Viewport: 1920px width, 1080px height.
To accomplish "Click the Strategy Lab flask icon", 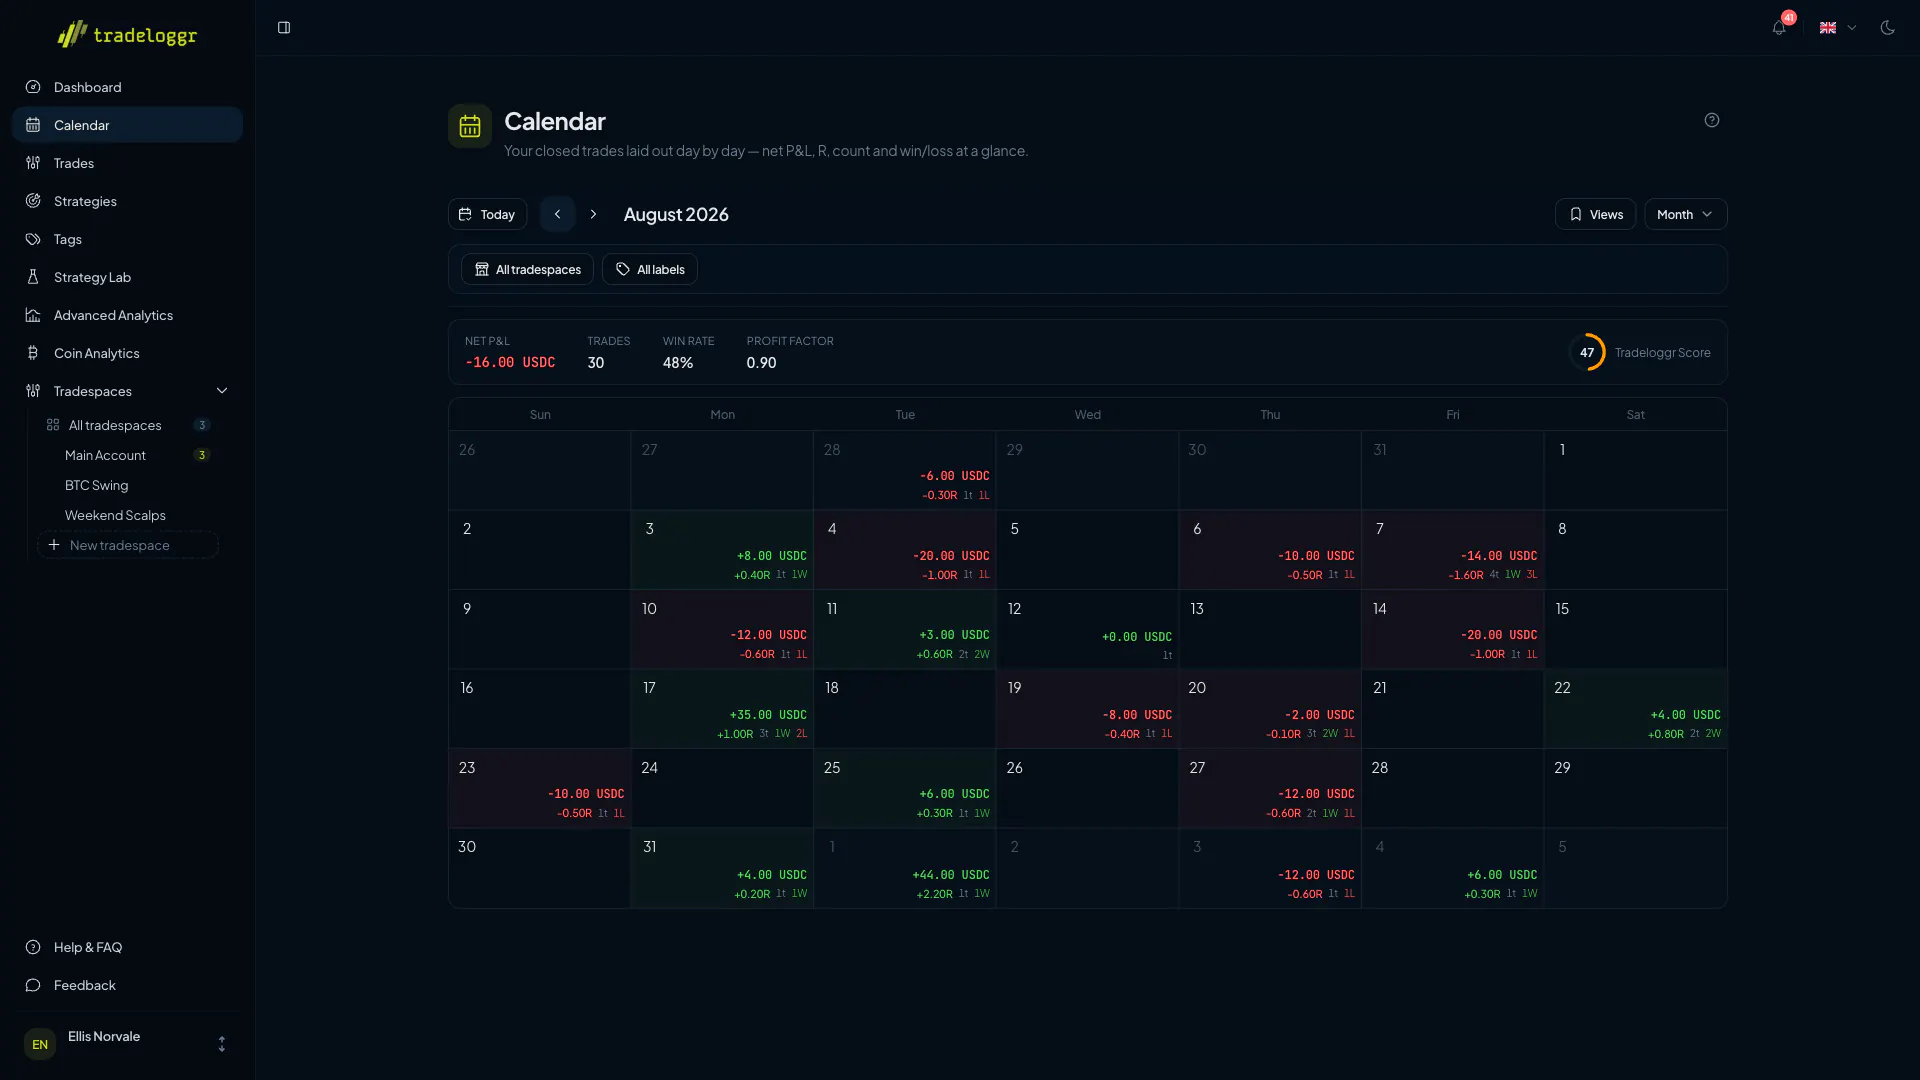I will pyautogui.click(x=33, y=277).
